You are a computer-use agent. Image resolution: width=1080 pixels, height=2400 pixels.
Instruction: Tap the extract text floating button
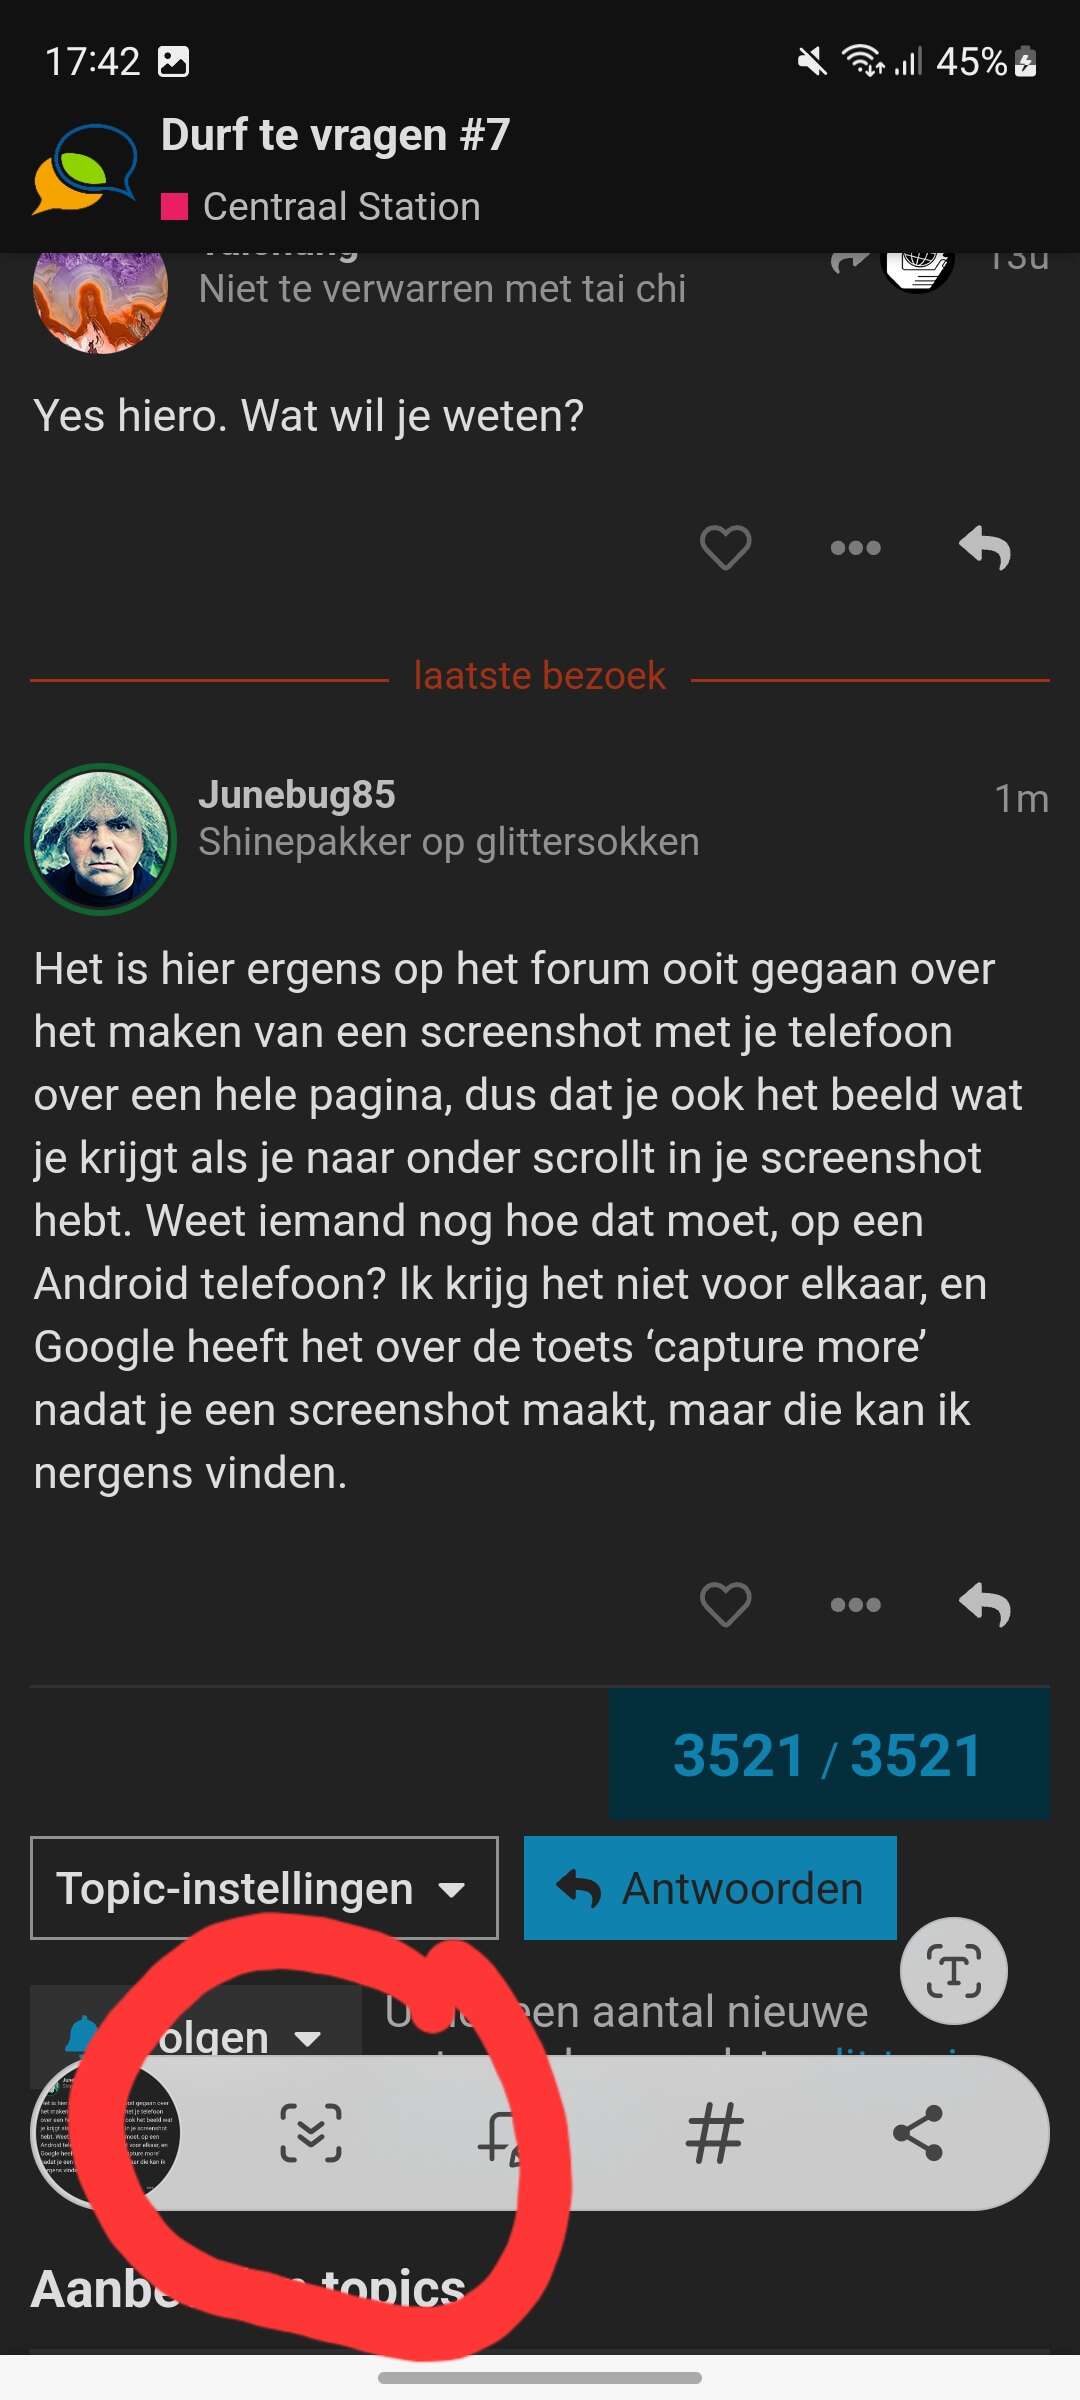click(954, 1971)
